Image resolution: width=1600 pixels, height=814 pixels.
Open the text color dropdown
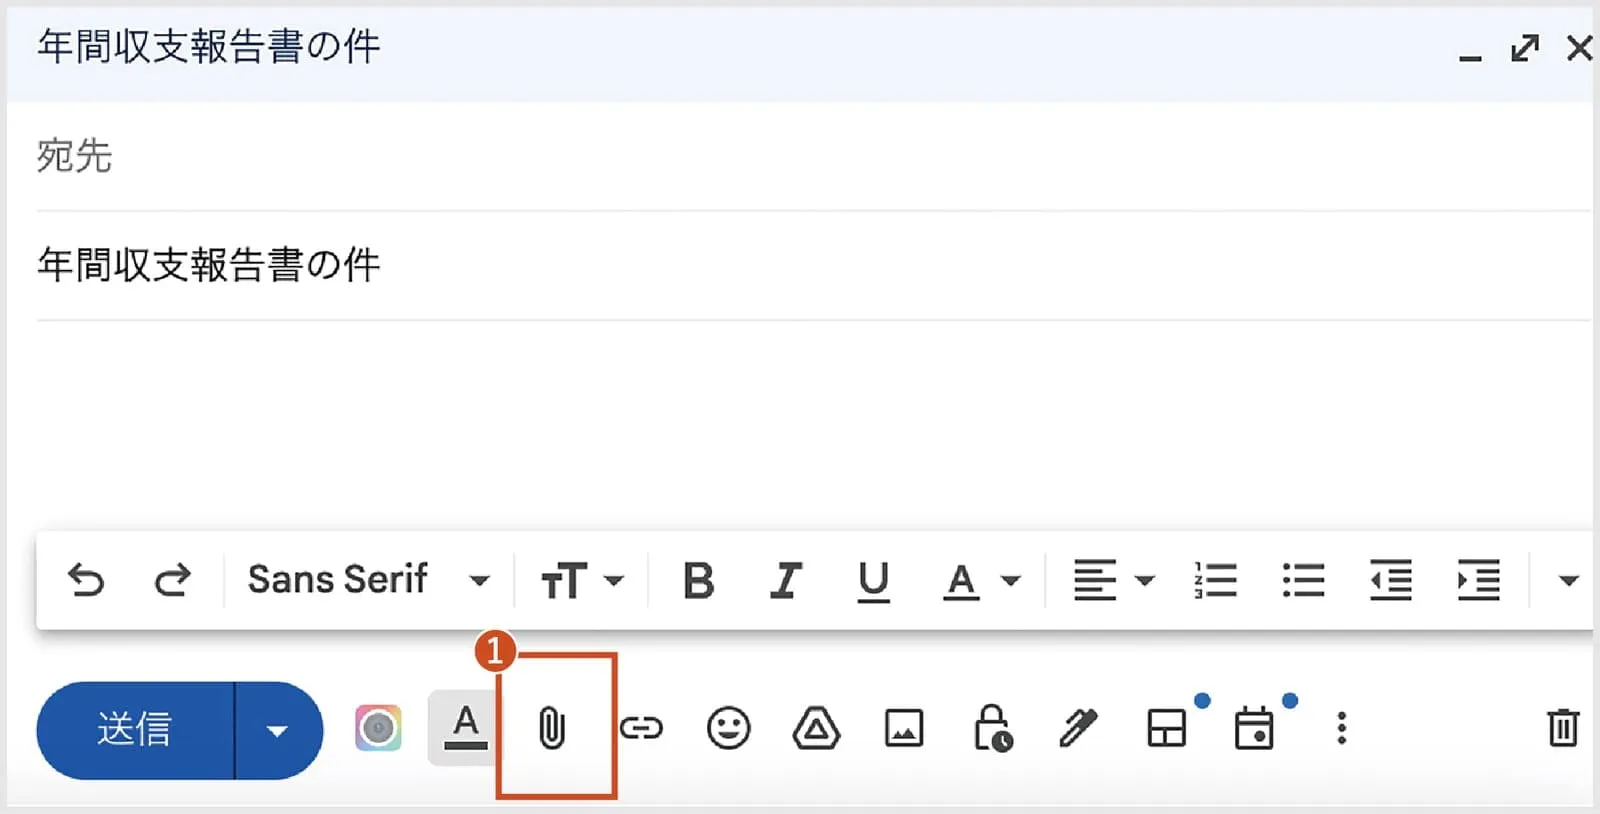pyautogui.click(x=982, y=580)
